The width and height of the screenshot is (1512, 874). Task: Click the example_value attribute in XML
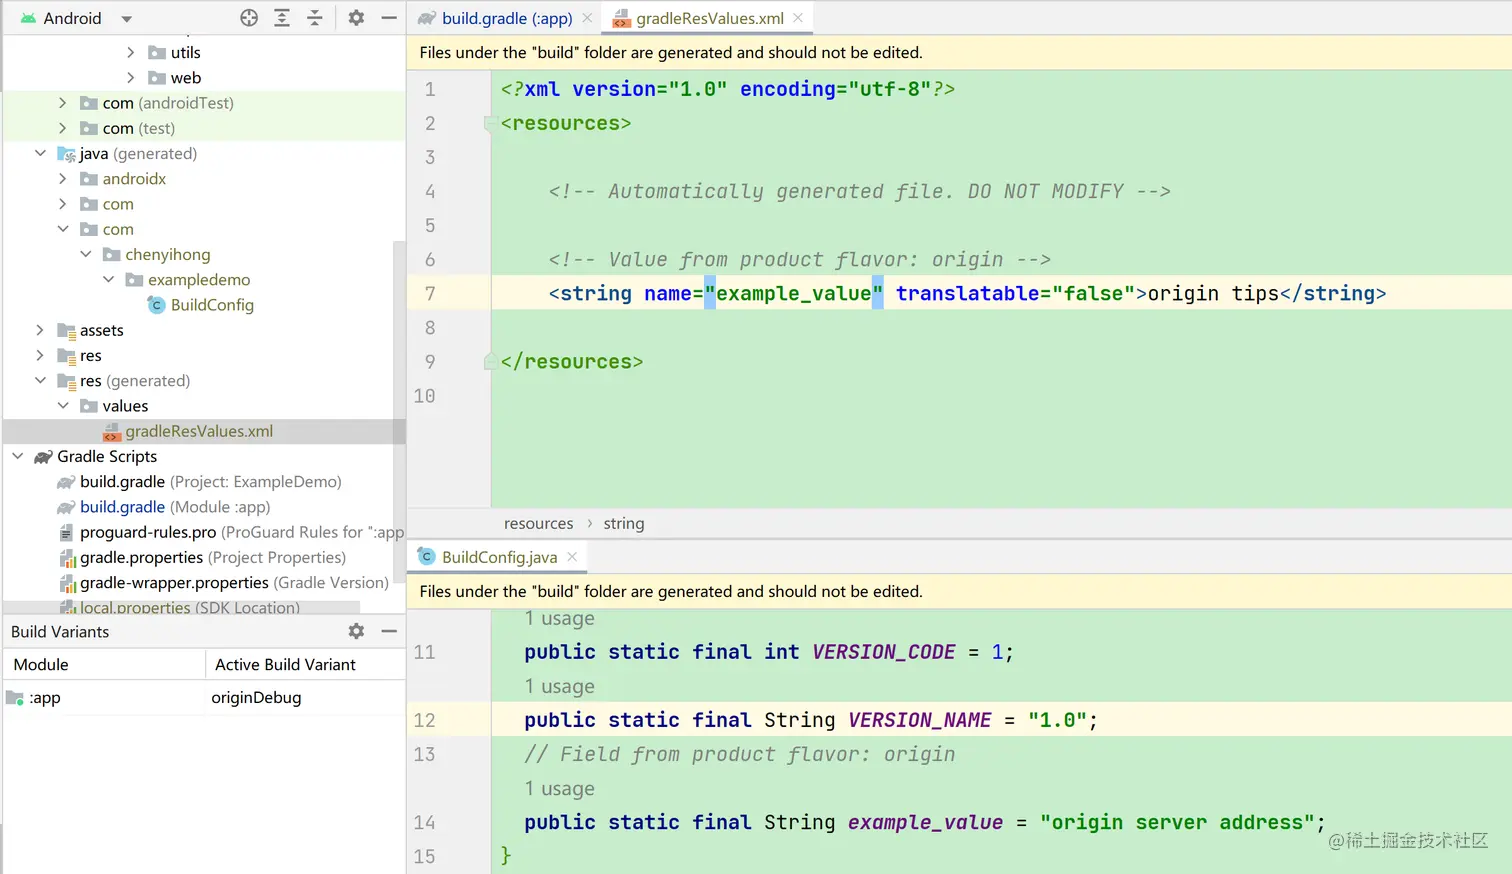793,293
